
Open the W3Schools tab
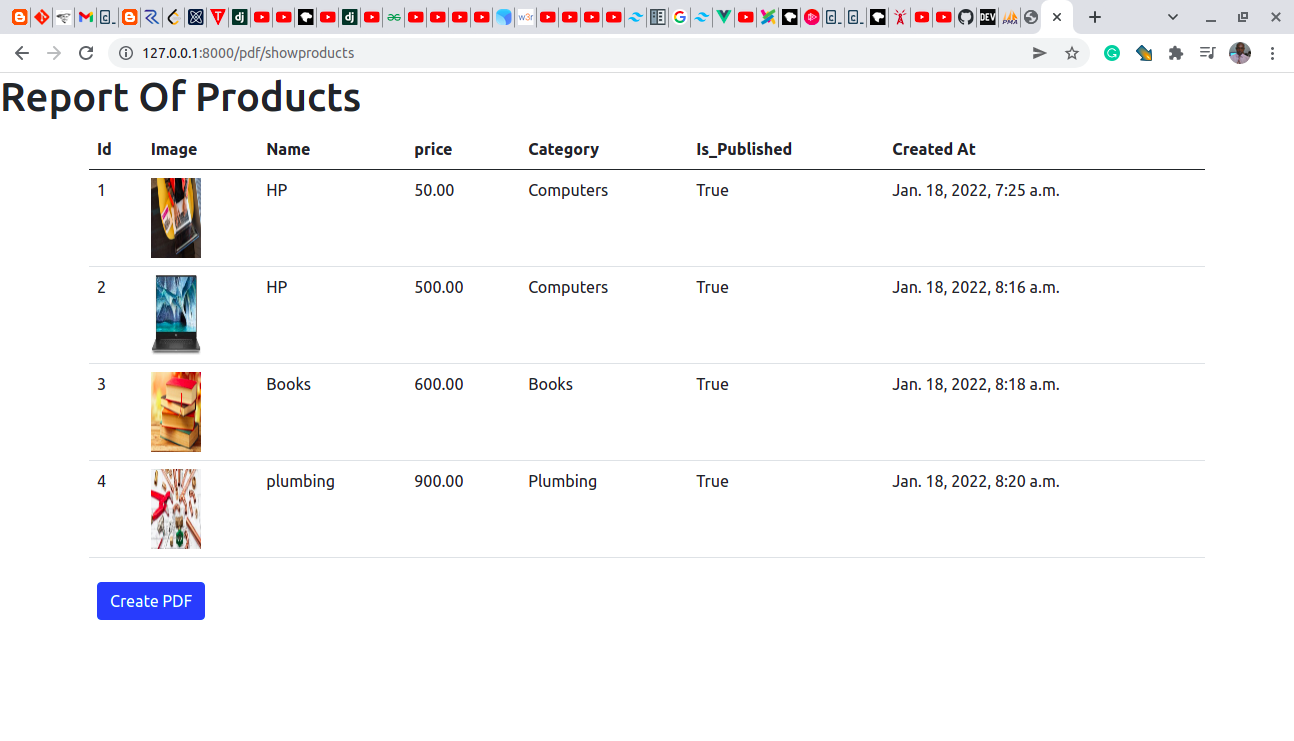525,17
